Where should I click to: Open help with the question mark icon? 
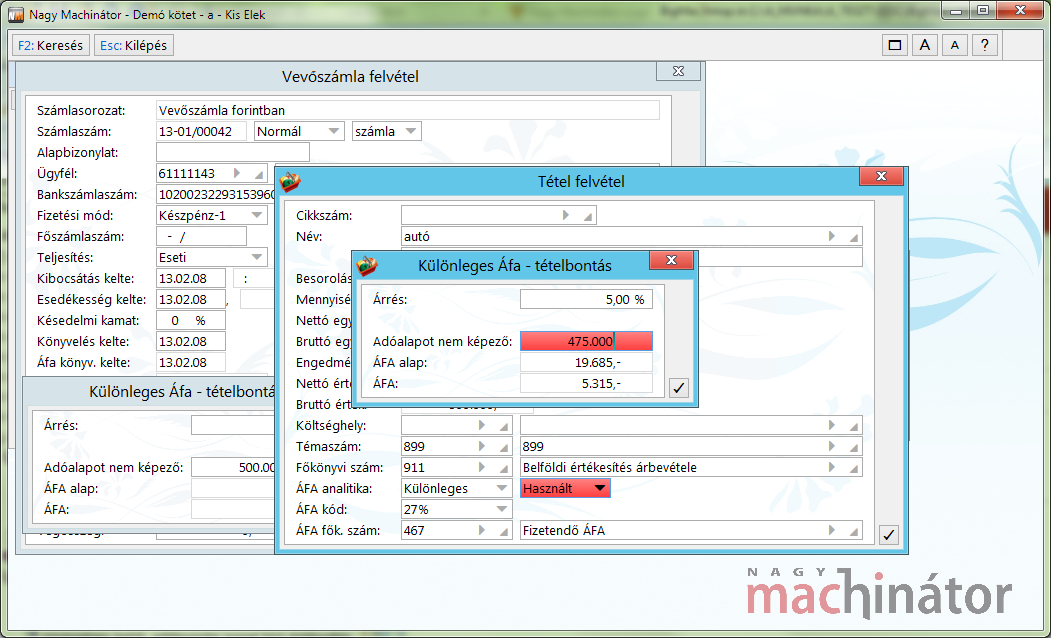point(984,46)
